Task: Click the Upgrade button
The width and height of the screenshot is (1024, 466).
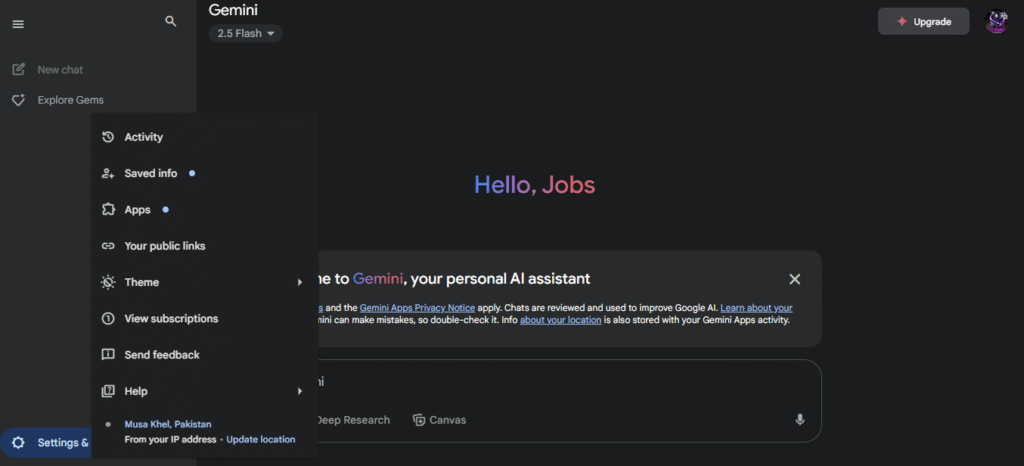Action: 923,22
